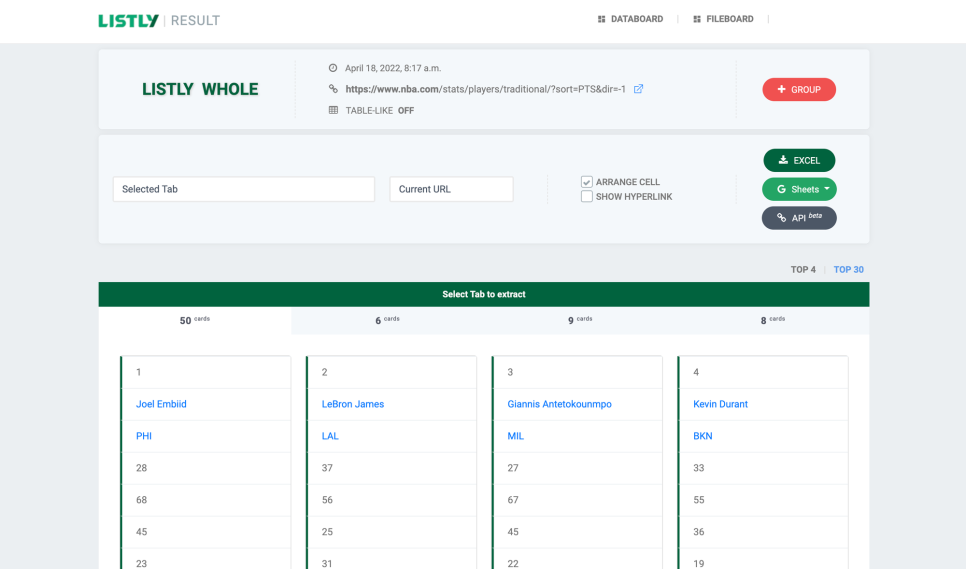Image resolution: width=966 pixels, height=569 pixels.
Task: Open the nba.com stats URL link
Action: tap(485, 89)
